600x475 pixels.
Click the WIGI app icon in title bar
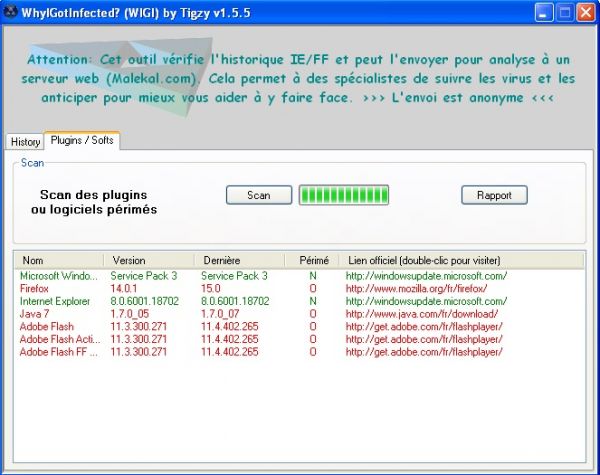click(10, 12)
